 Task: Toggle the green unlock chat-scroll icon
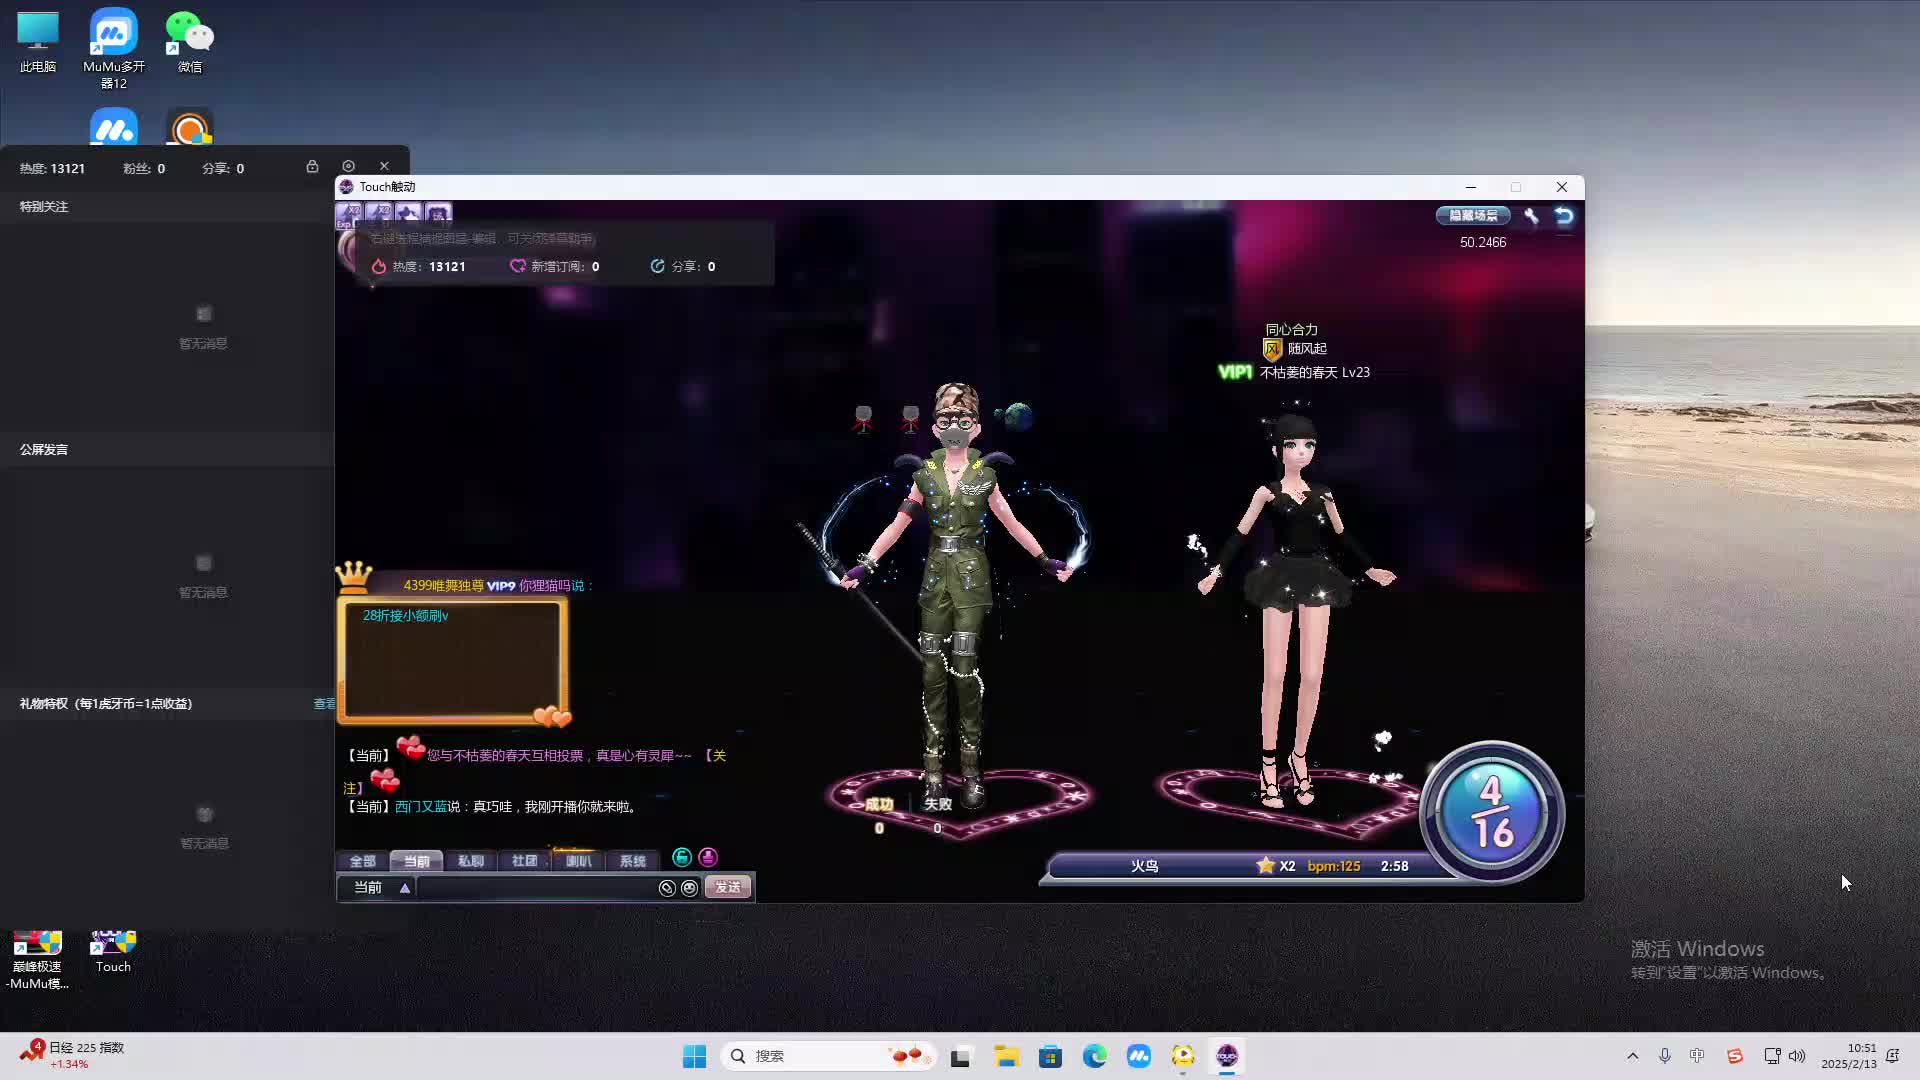click(682, 858)
